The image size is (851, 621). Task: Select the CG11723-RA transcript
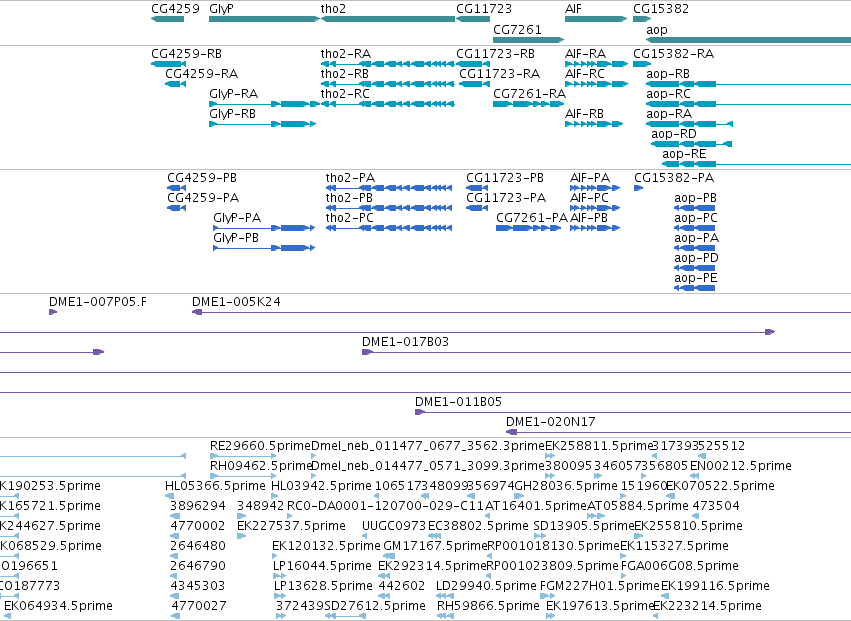(x=500, y=74)
